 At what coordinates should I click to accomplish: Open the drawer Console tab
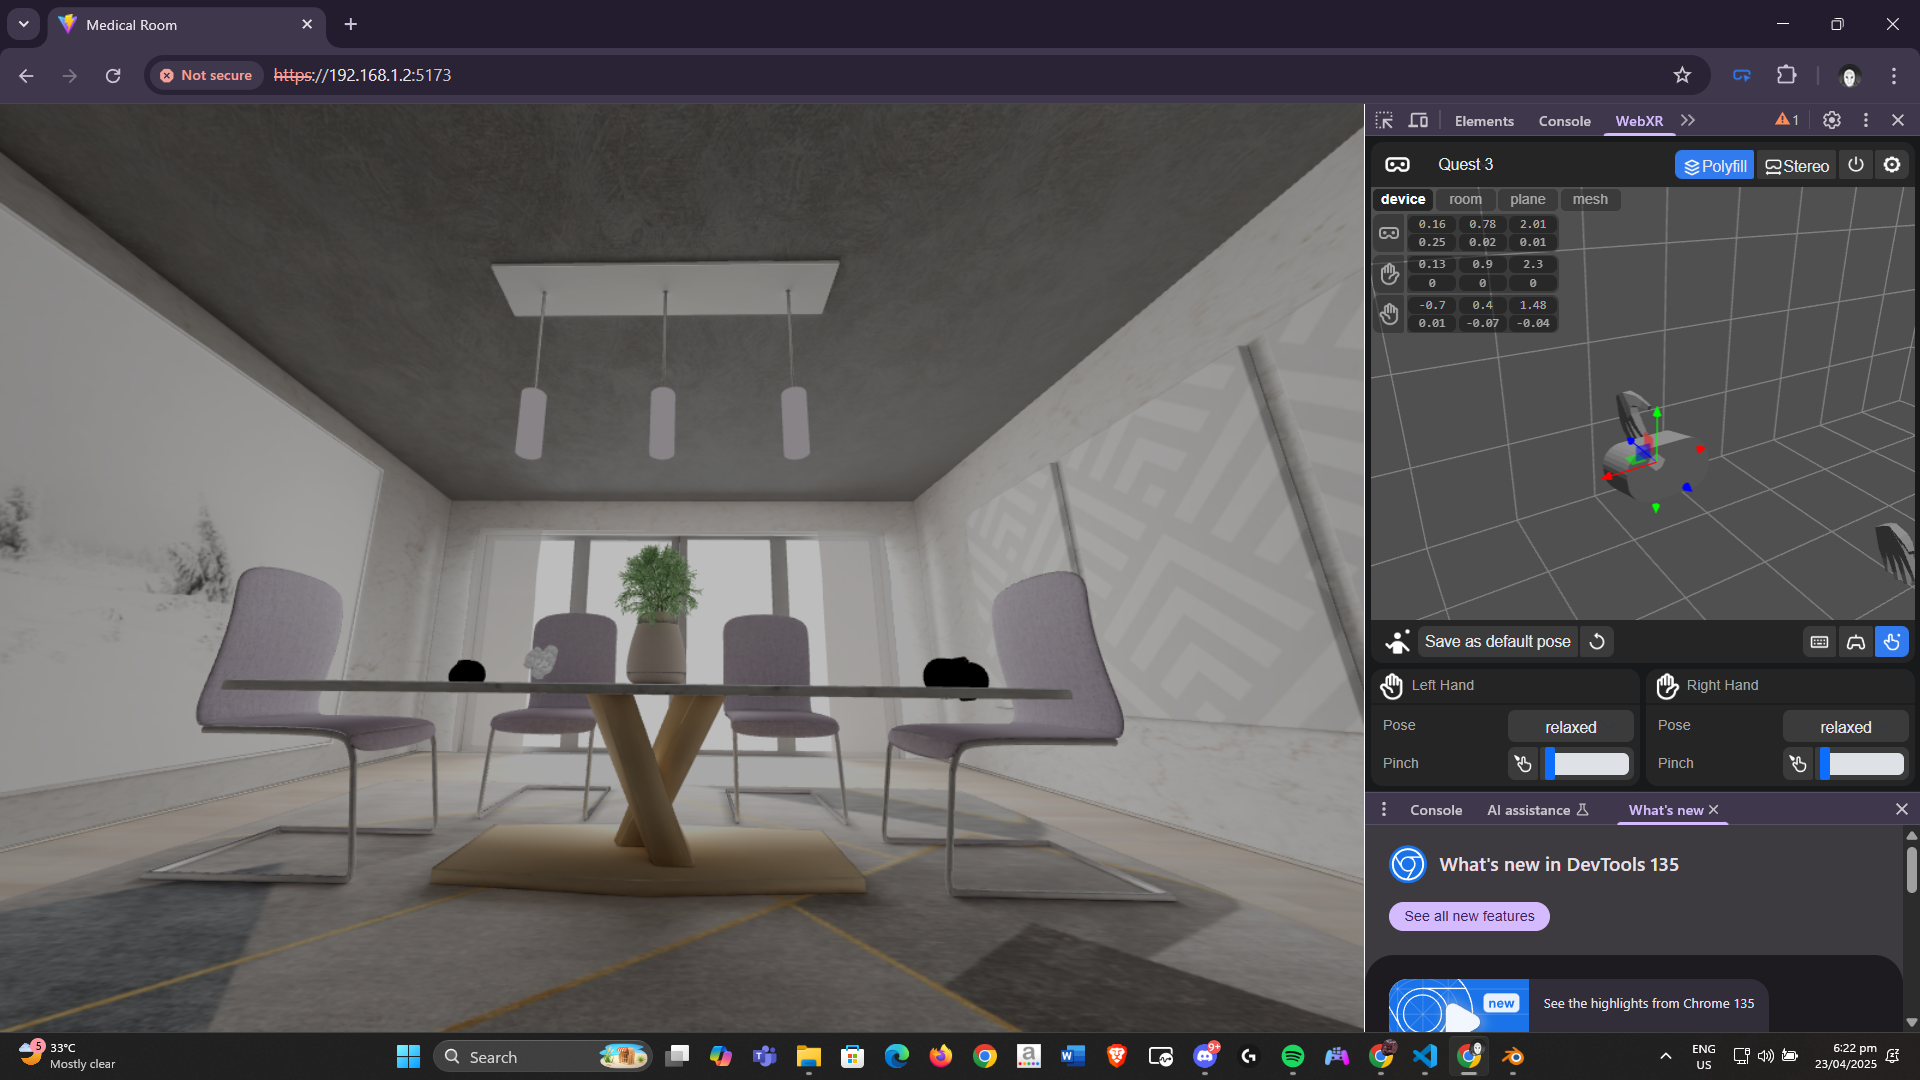pos(1436,811)
